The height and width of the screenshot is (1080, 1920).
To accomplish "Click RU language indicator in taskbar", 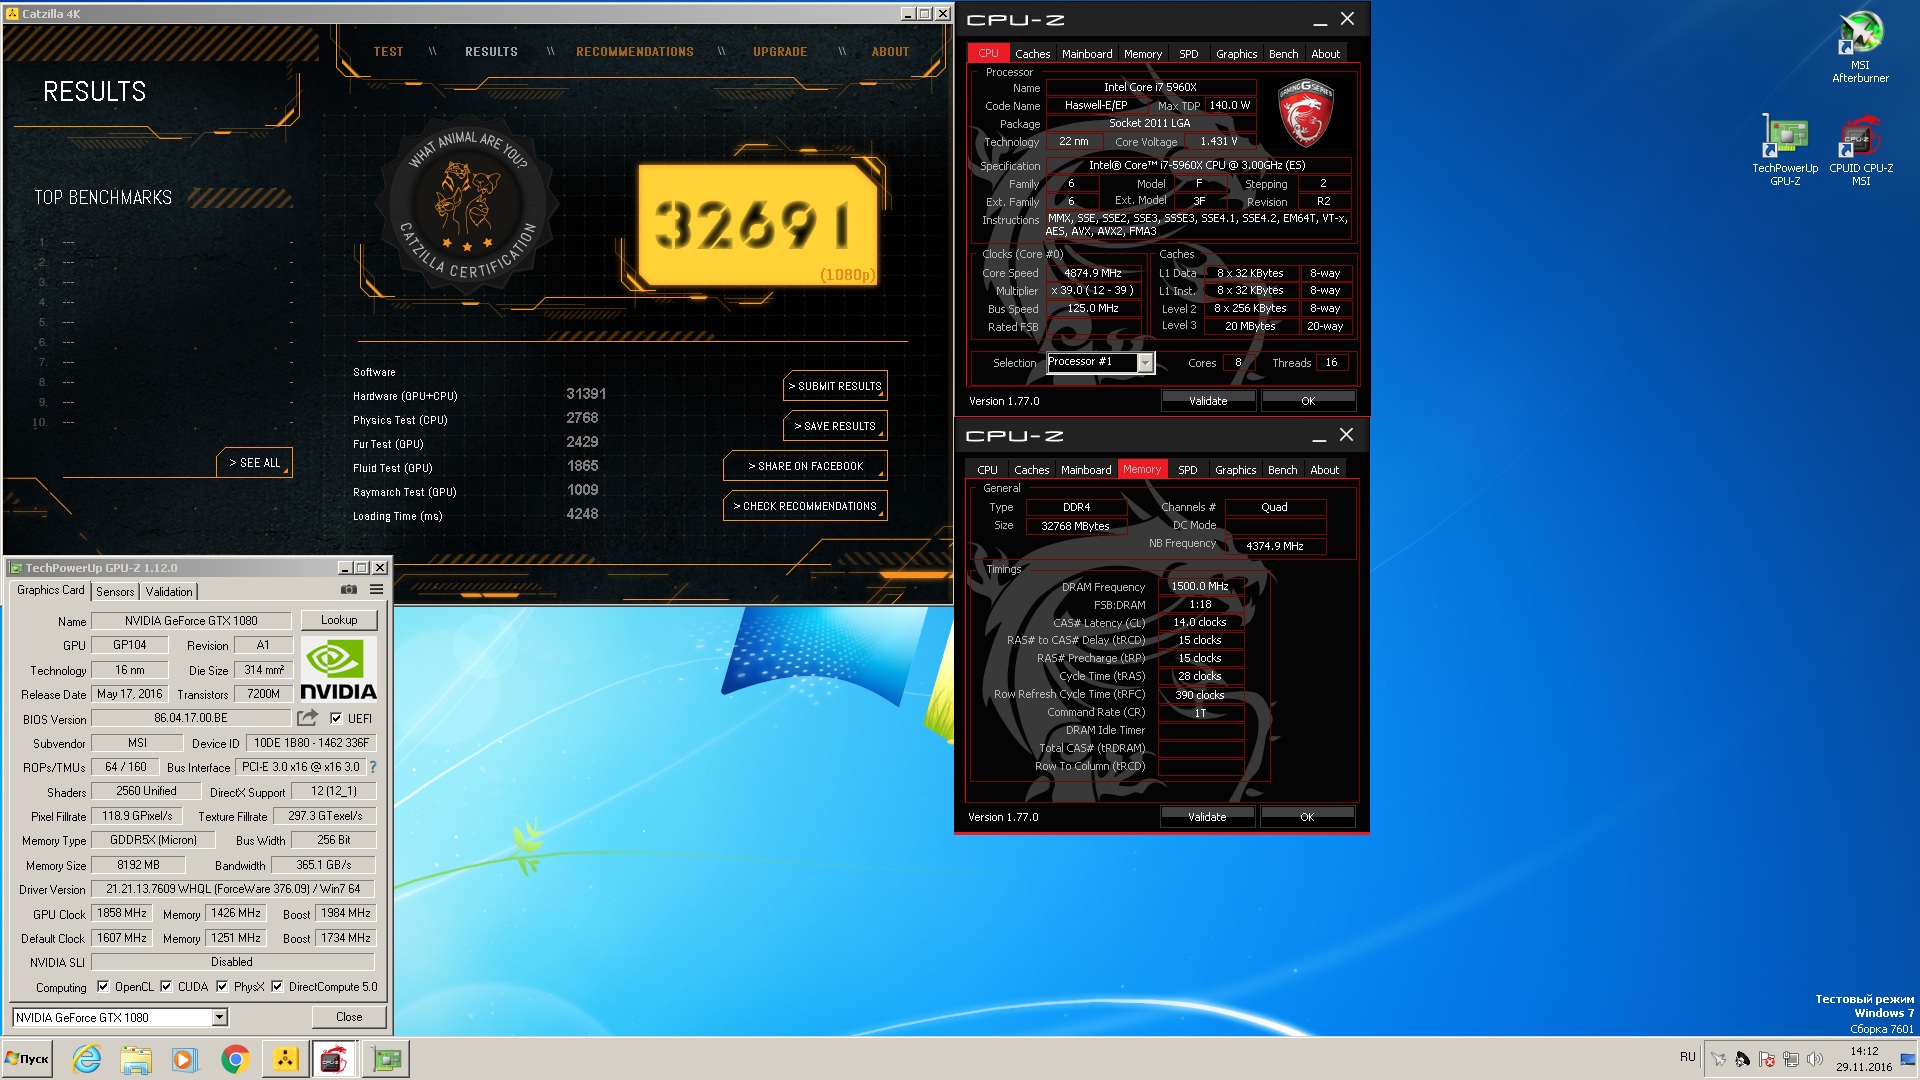I will pos(1688,1057).
